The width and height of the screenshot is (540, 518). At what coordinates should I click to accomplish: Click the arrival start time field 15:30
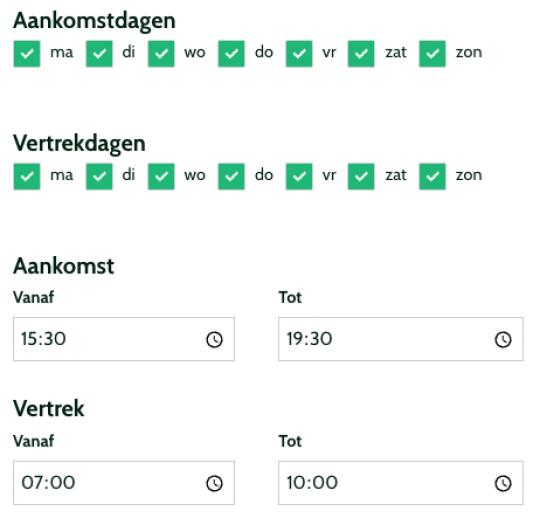[124, 339]
